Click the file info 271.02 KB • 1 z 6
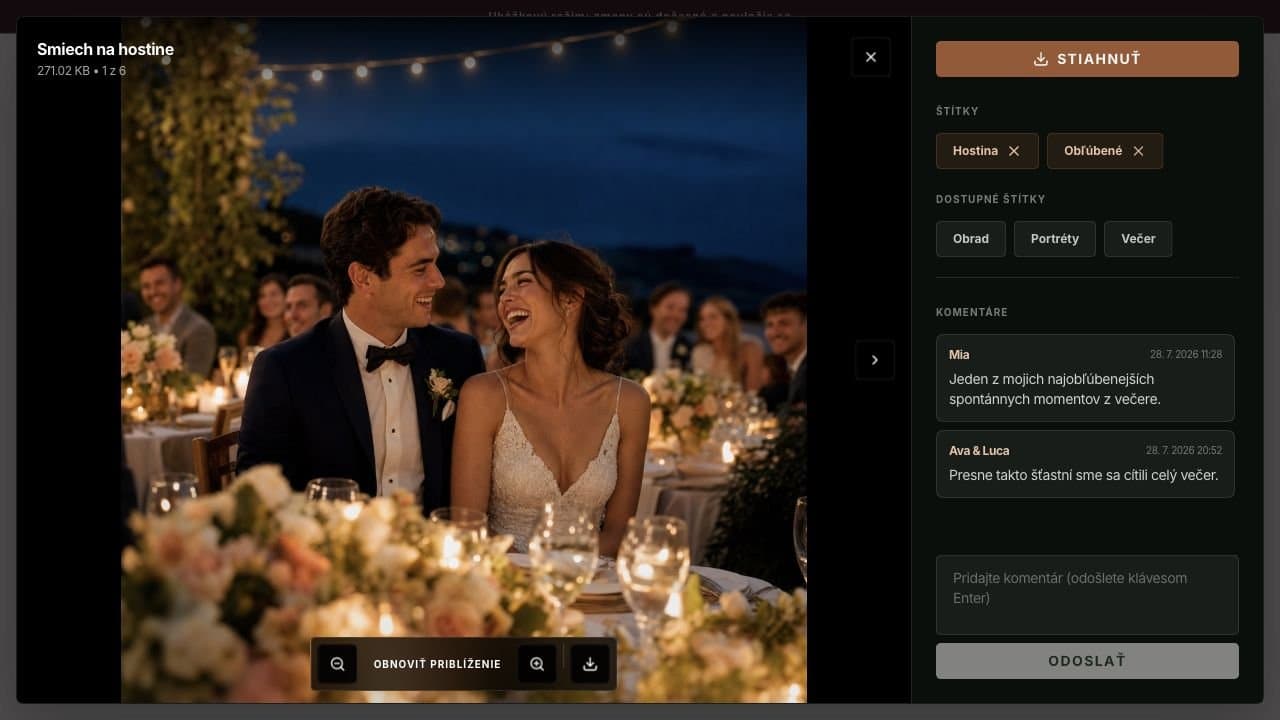The width and height of the screenshot is (1280, 720). click(81, 71)
